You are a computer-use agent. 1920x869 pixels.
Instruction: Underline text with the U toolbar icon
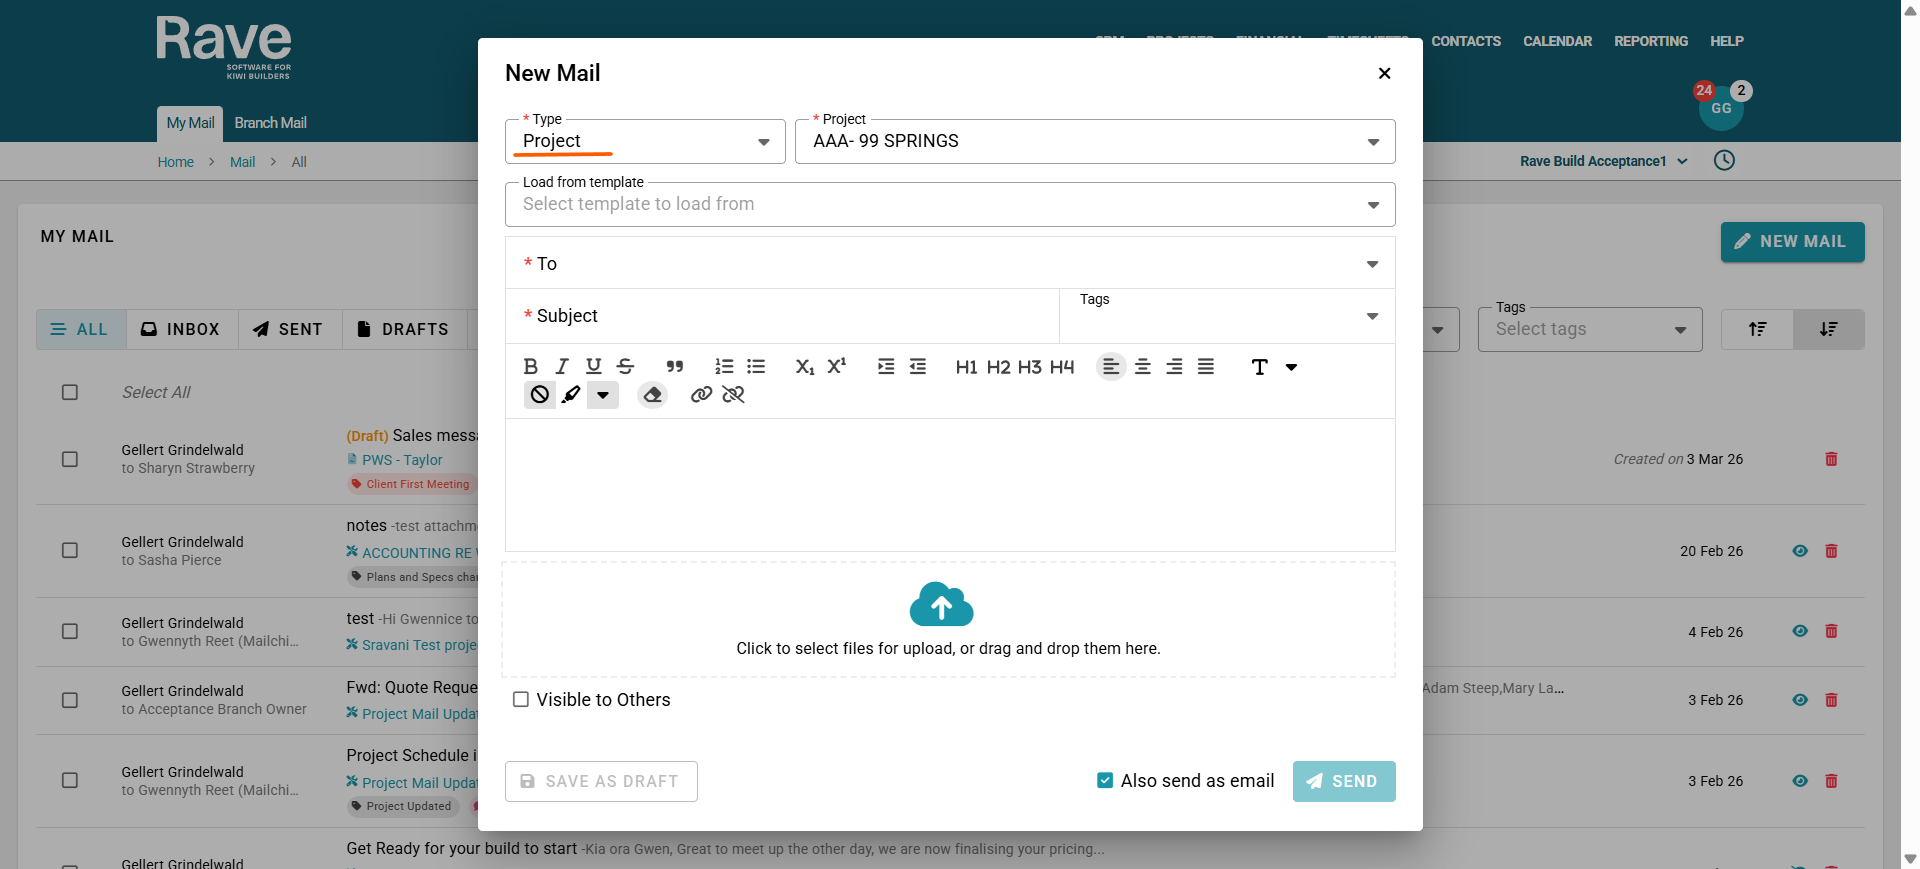pos(594,367)
